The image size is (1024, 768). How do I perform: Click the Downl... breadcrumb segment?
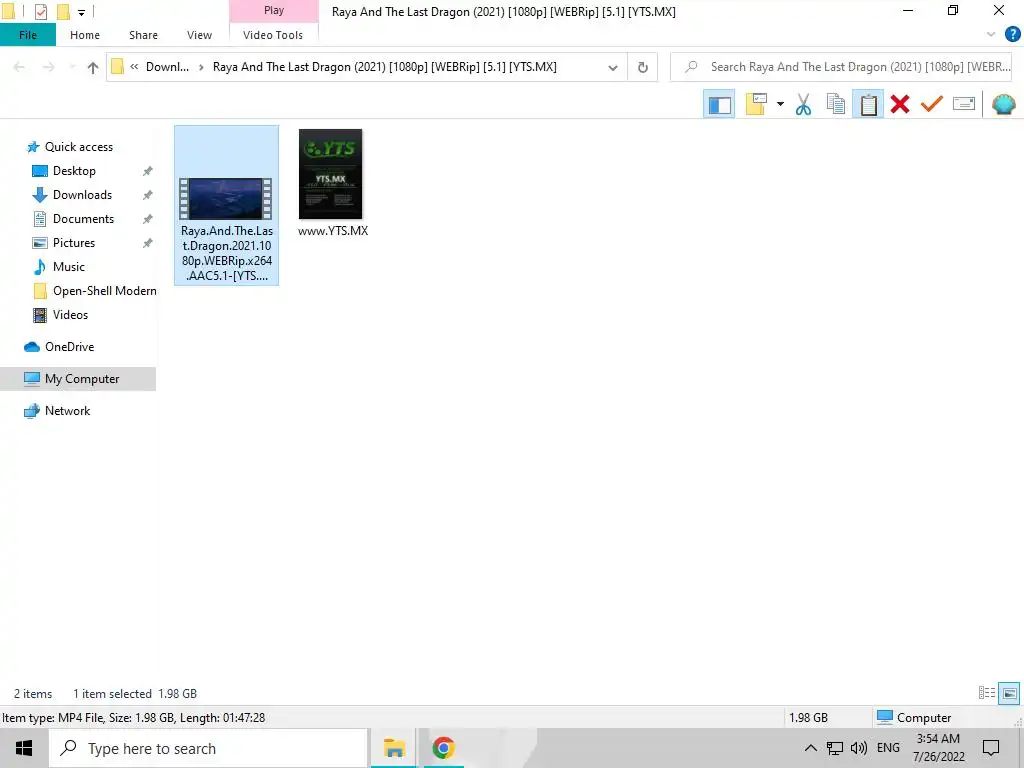pyautogui.click(x=167, y=67)
